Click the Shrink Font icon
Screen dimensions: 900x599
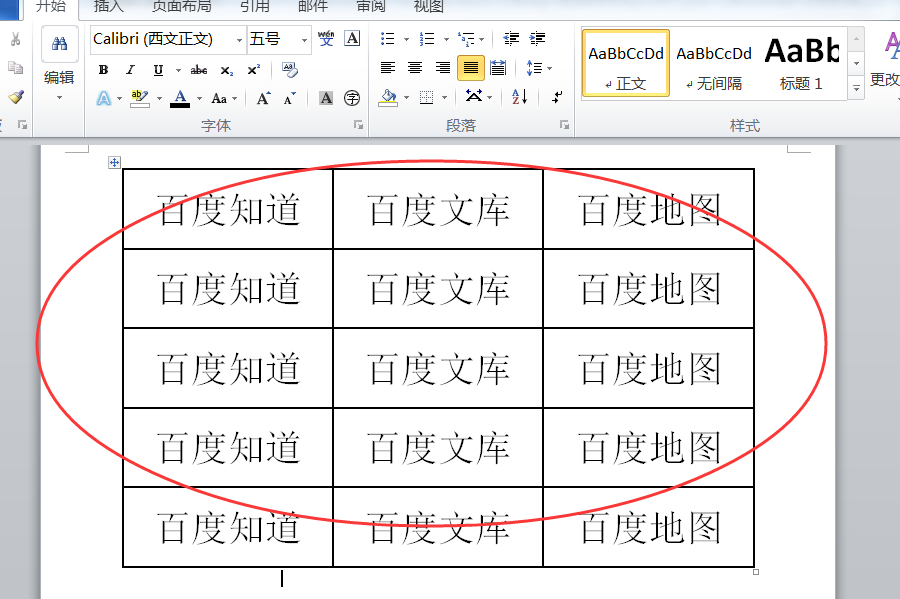[x=290, y=98]
